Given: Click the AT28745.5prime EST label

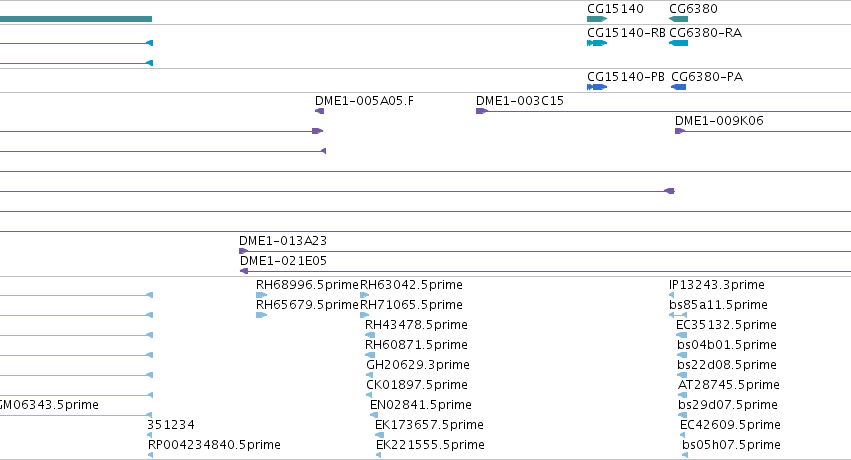Looking at the screenshot, I should [x=729, y=385].
